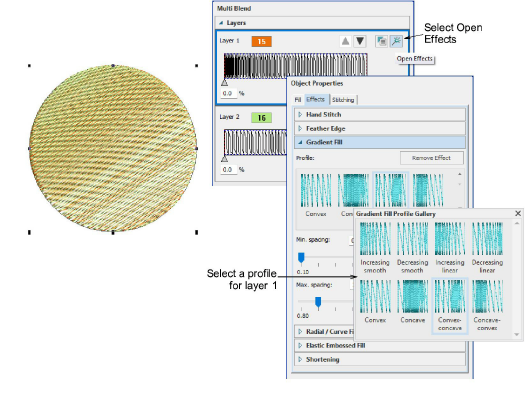Viewport: 525px width, 394px height.
Task: Click the Layer 1 stitch density preview
Action: click(296, 66)
